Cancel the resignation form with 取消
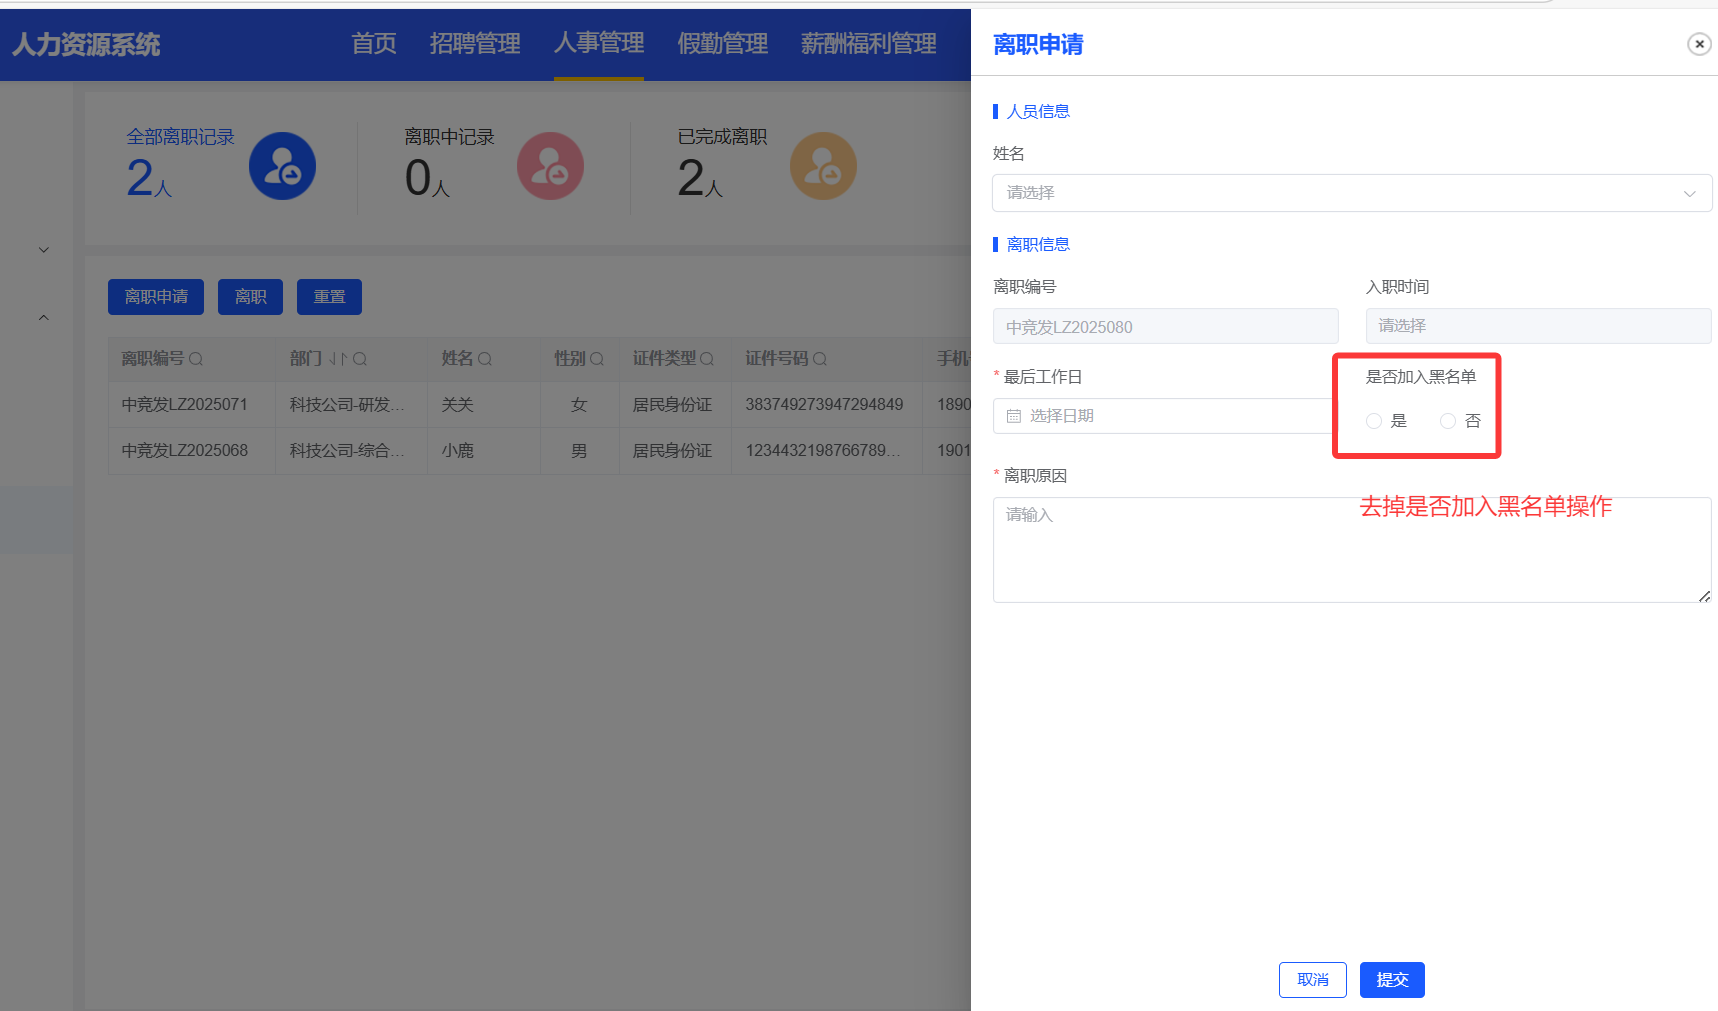 pyautogui.click(x=1313, y=980)
